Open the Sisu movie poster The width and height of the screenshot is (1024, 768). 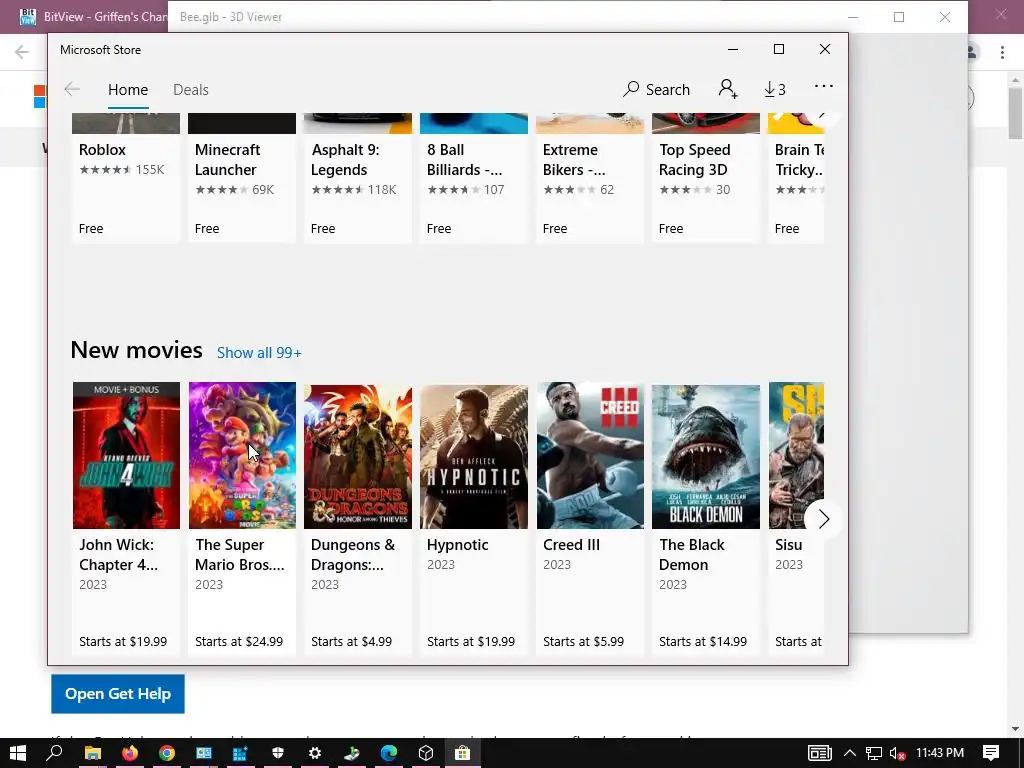[796, 456]
